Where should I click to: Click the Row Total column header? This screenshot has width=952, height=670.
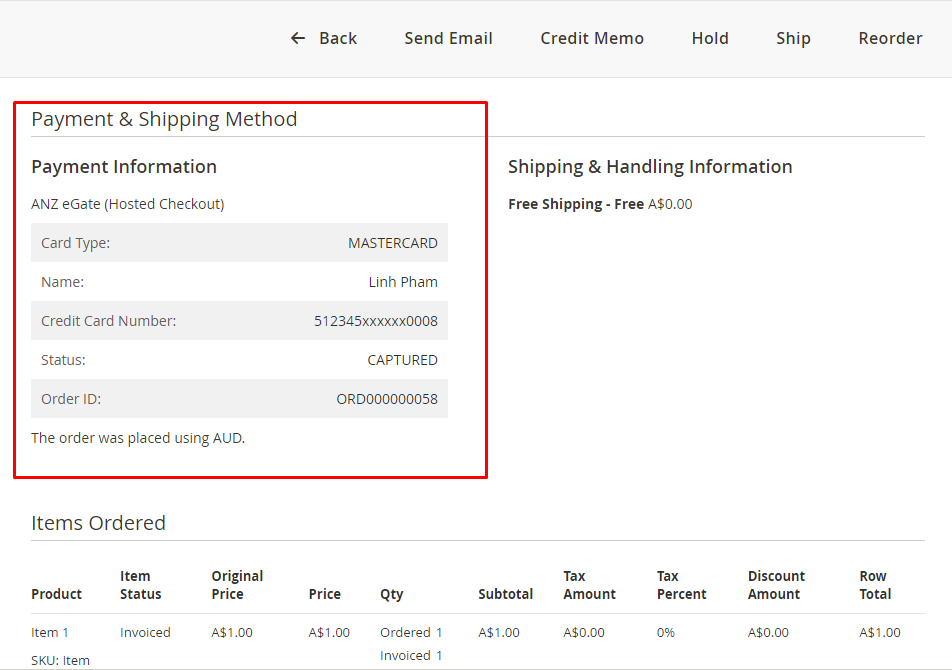[x=875, y=585]
